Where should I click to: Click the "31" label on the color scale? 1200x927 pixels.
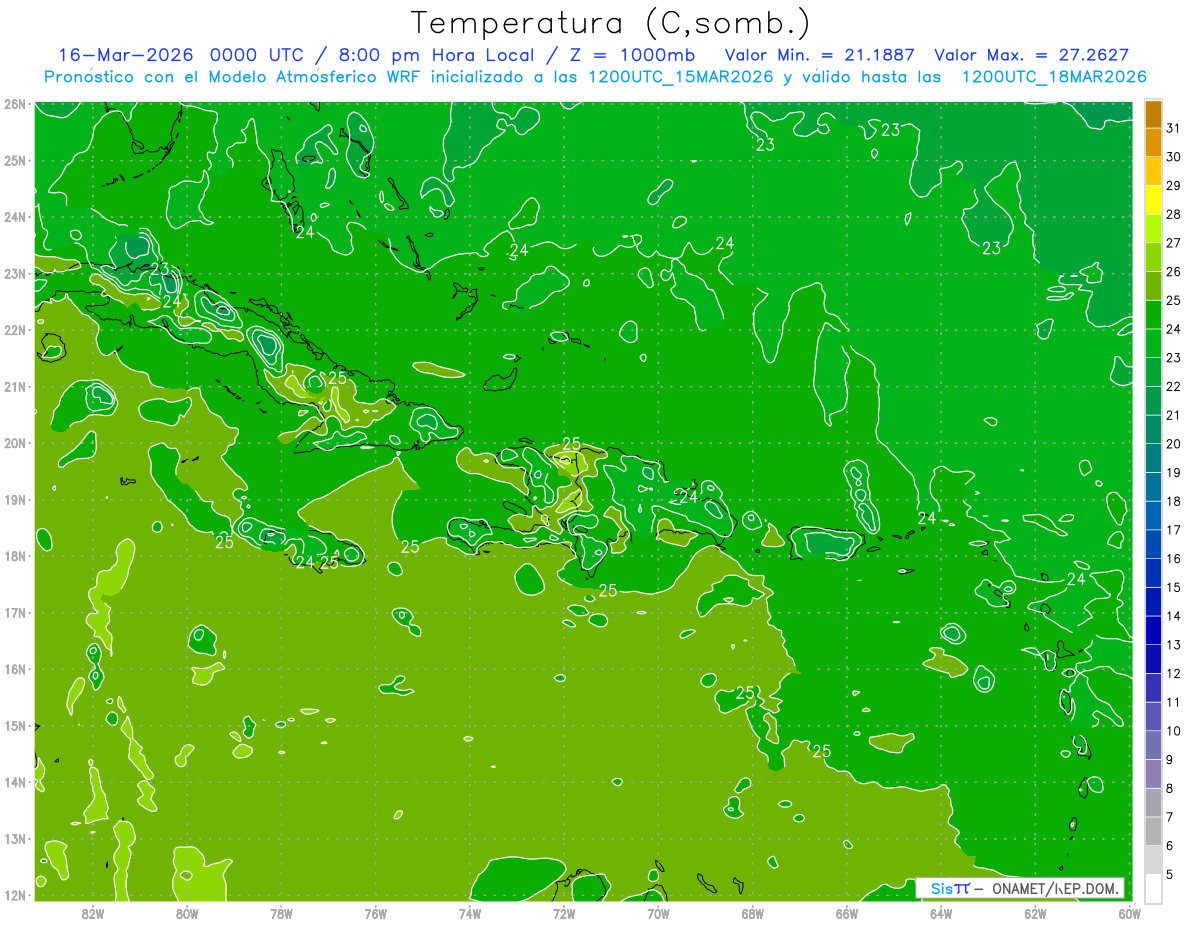(1173, 127)
